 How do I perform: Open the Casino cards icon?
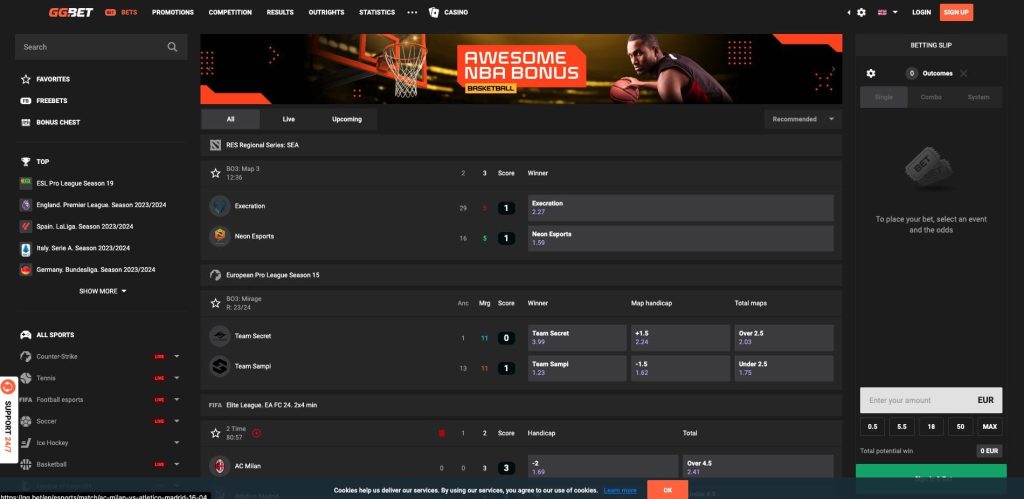[433, 12]
